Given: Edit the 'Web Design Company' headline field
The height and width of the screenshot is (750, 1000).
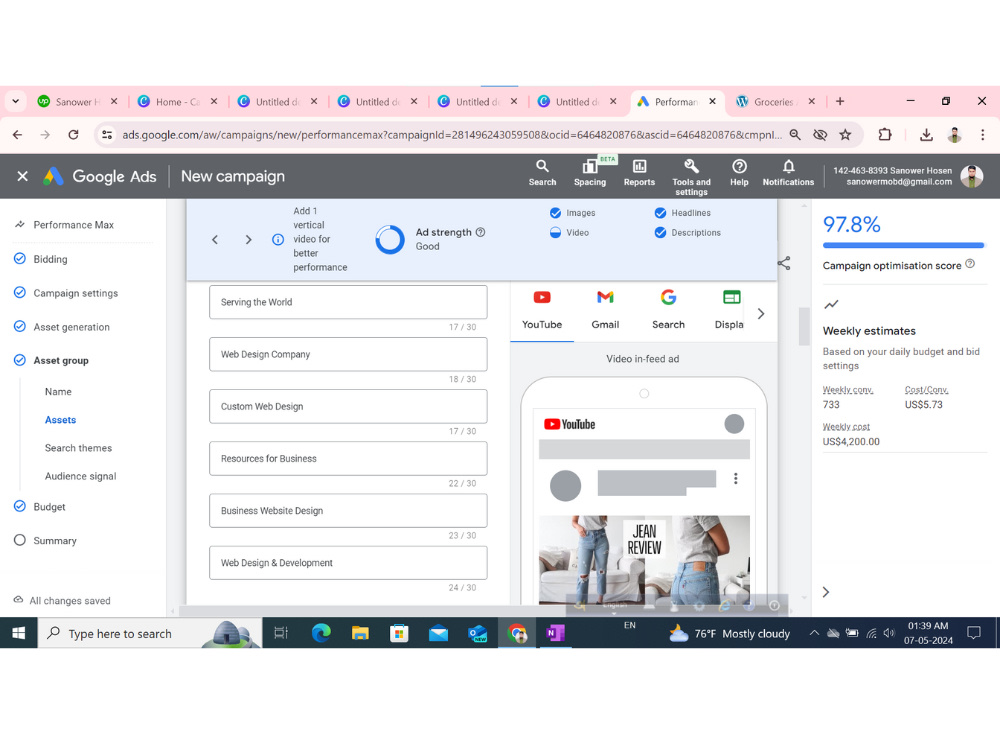Looking at the screenshot, I should pyautogui.click(x=348, y=355).
